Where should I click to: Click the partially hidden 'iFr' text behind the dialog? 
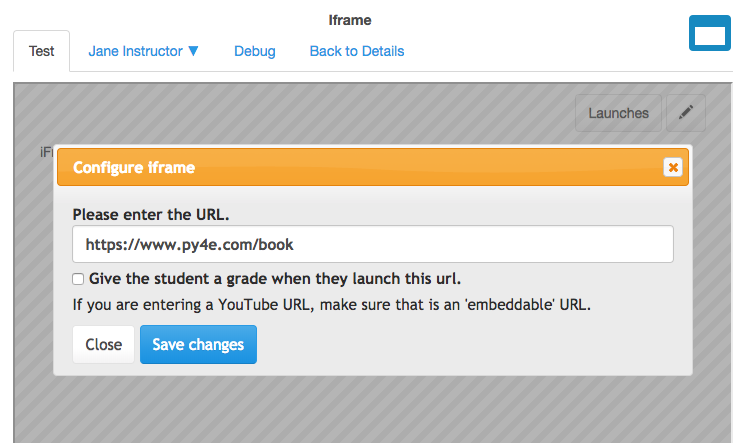click(x=46, y=152)
